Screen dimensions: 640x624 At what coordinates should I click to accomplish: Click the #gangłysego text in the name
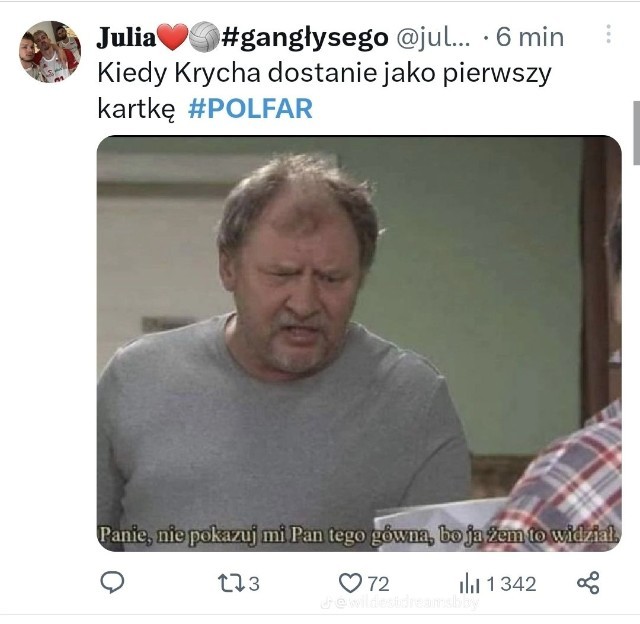[305, 38]
